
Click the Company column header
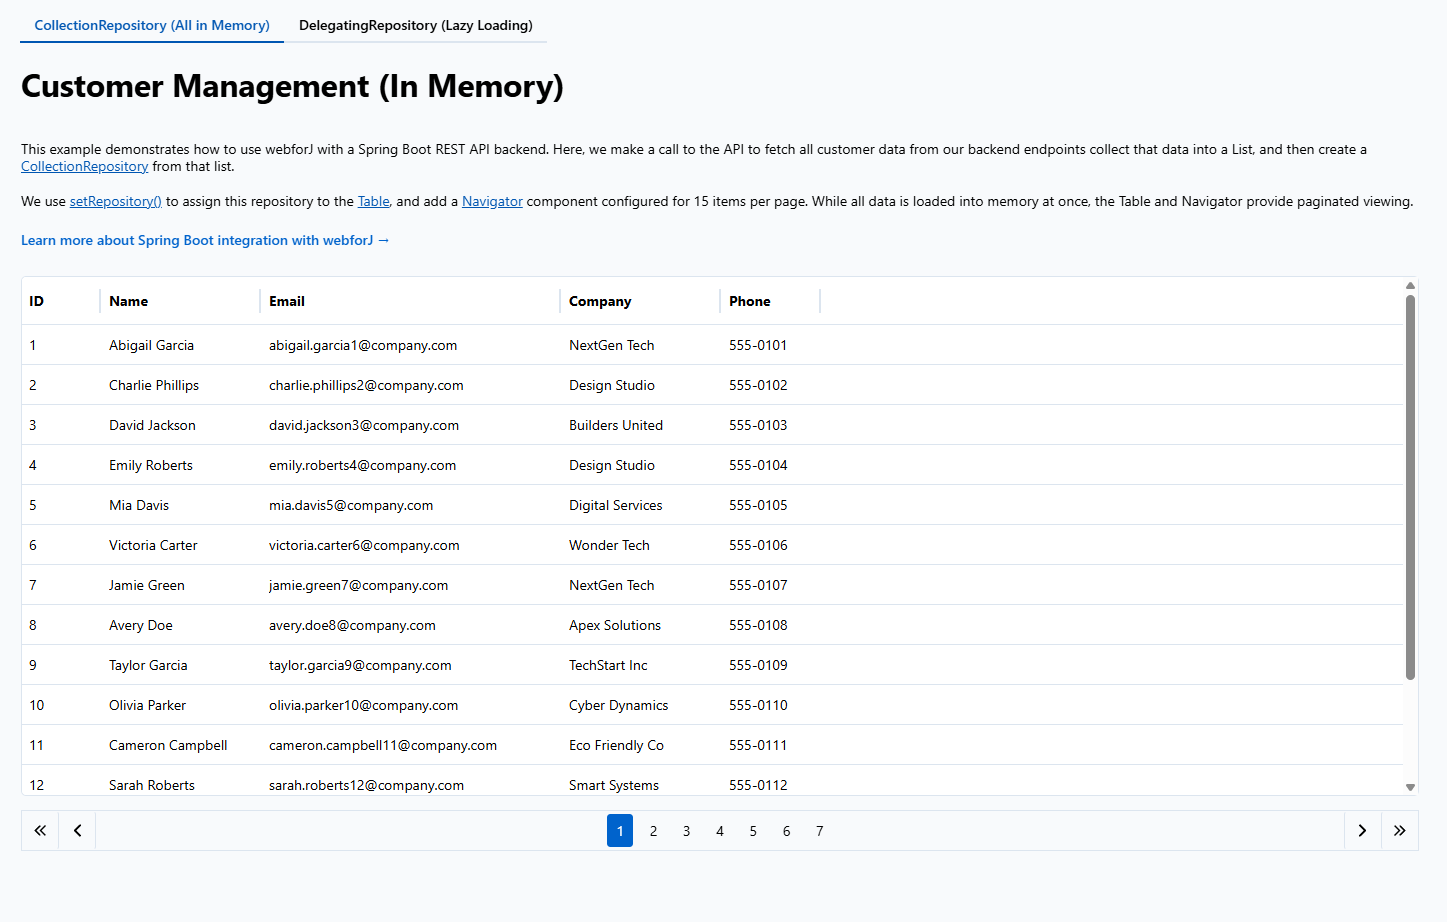600,301
